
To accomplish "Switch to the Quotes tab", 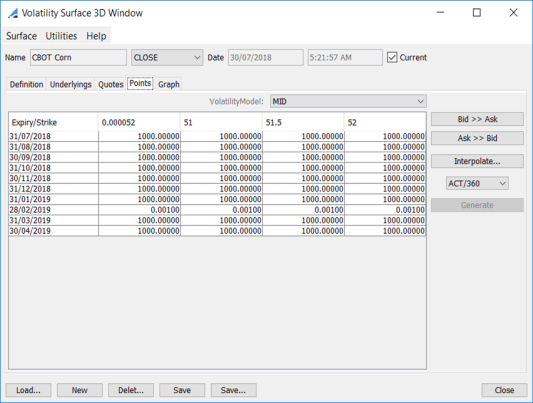I will pos(110,84).
